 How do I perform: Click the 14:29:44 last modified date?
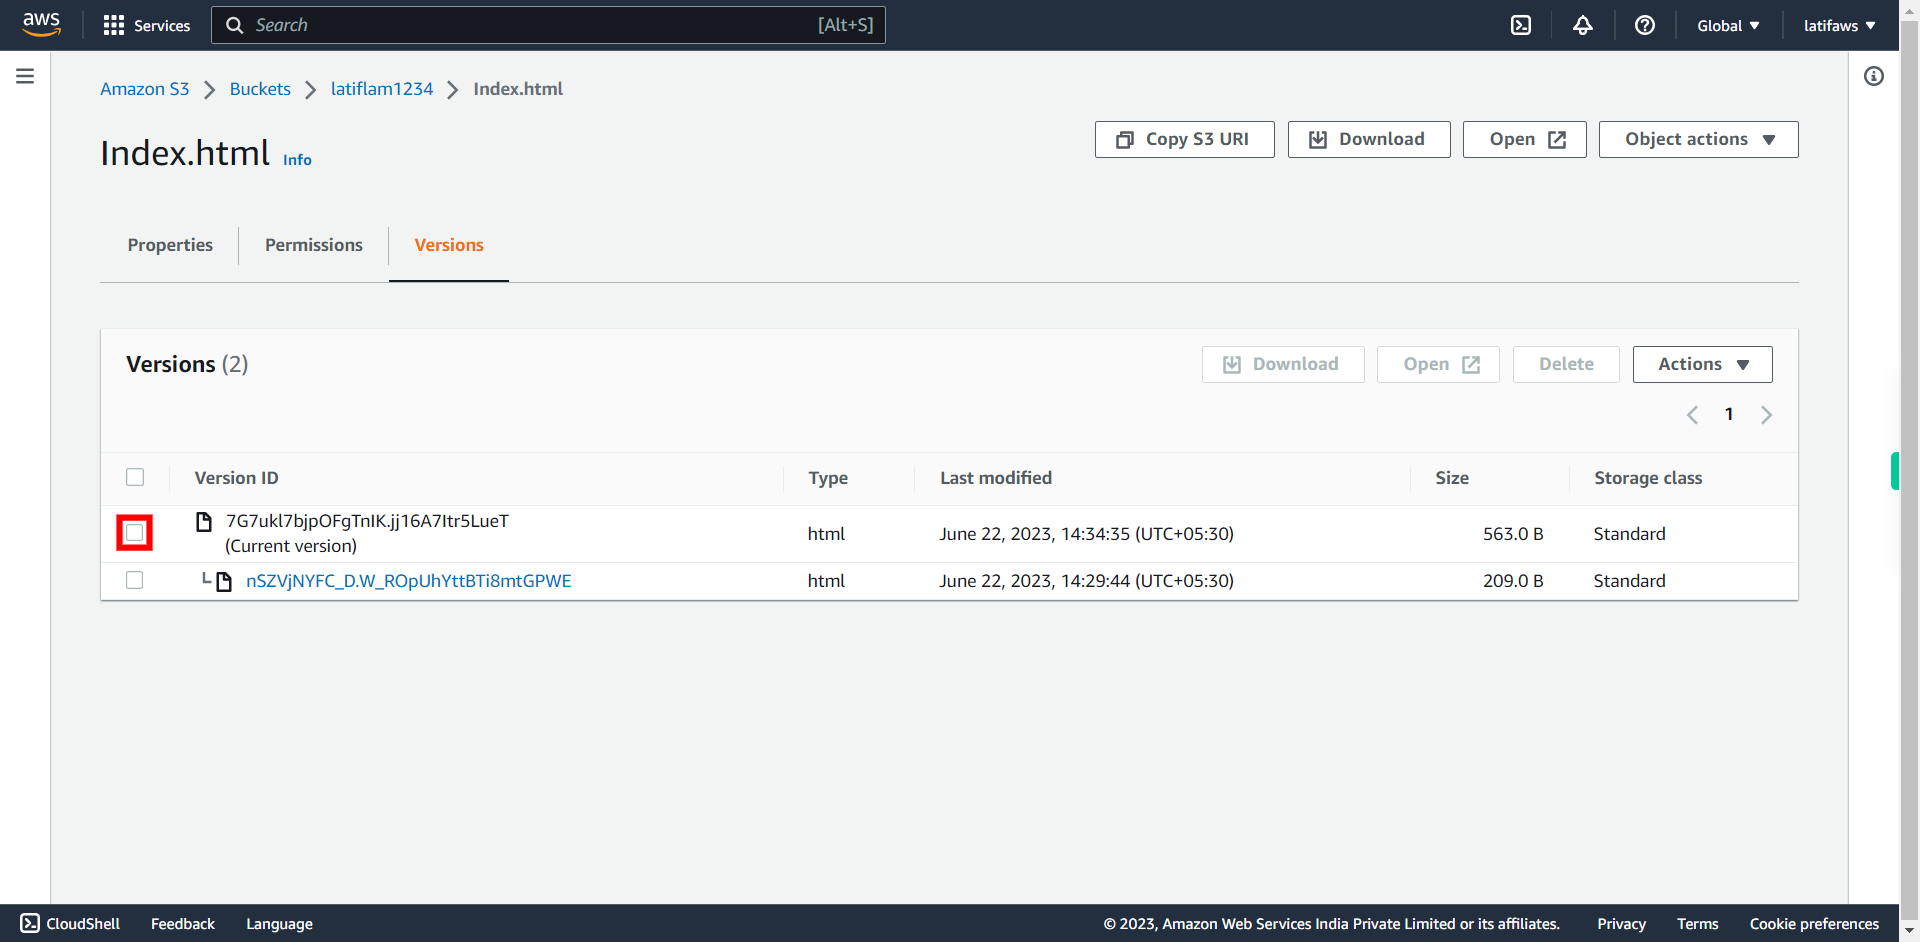tap(1086, 581)
